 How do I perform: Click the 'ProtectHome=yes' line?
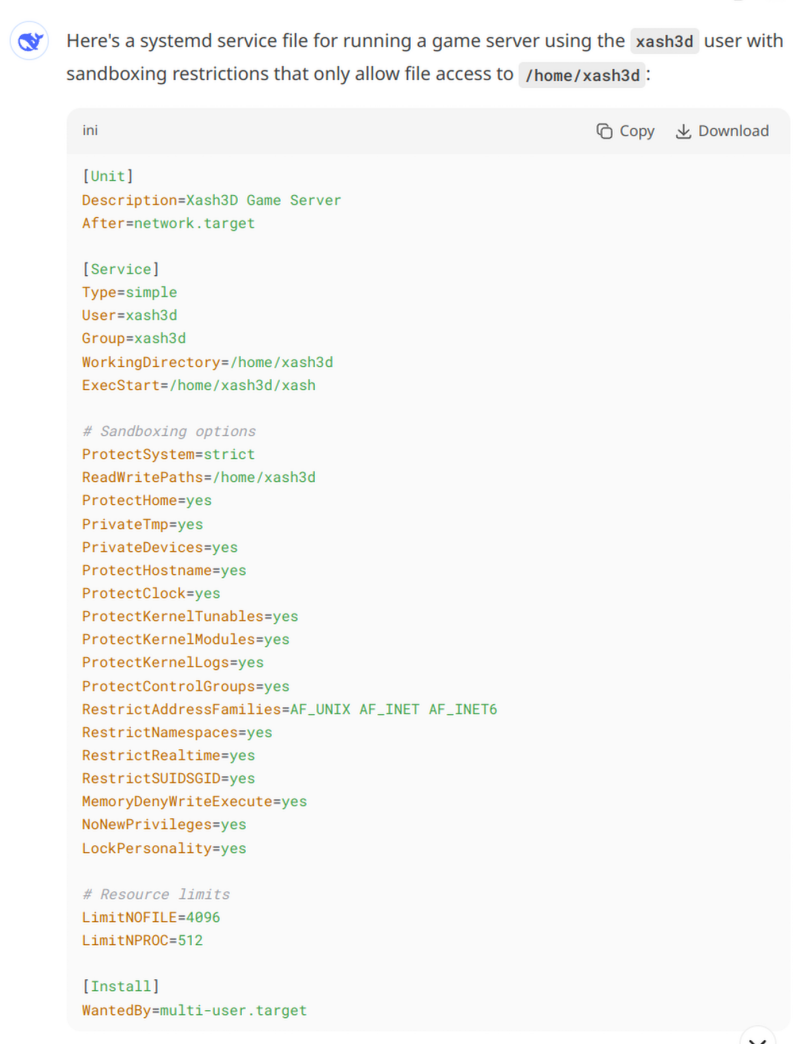(147, 501)
